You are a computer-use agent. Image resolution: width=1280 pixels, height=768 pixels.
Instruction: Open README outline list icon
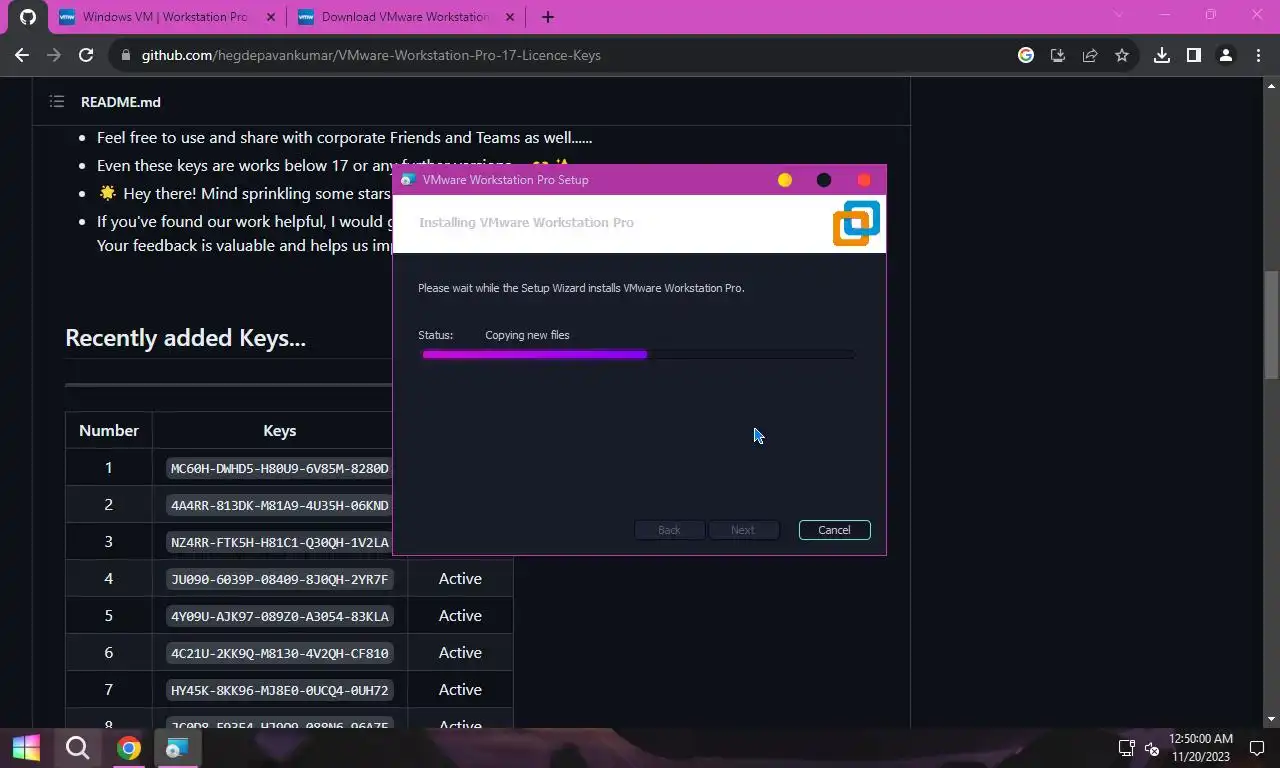click(x=57, y=102)
